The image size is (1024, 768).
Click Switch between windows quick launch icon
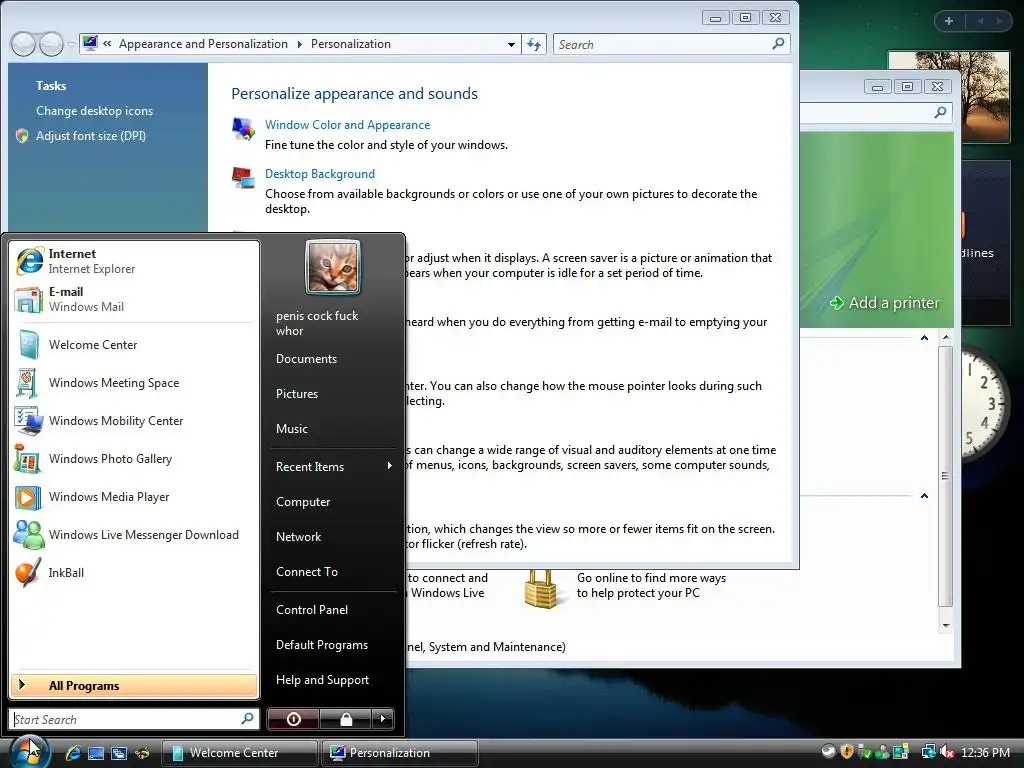(x=119, y=753)
